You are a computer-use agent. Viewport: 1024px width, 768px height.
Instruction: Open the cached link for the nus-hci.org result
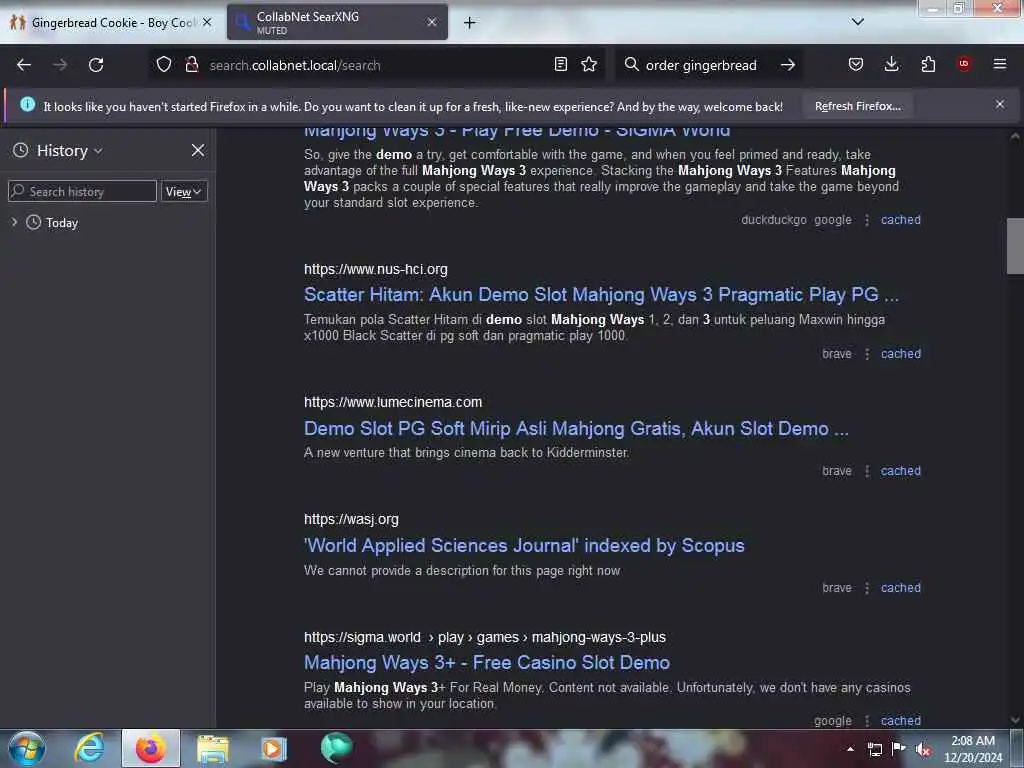[x=901, y=354]
